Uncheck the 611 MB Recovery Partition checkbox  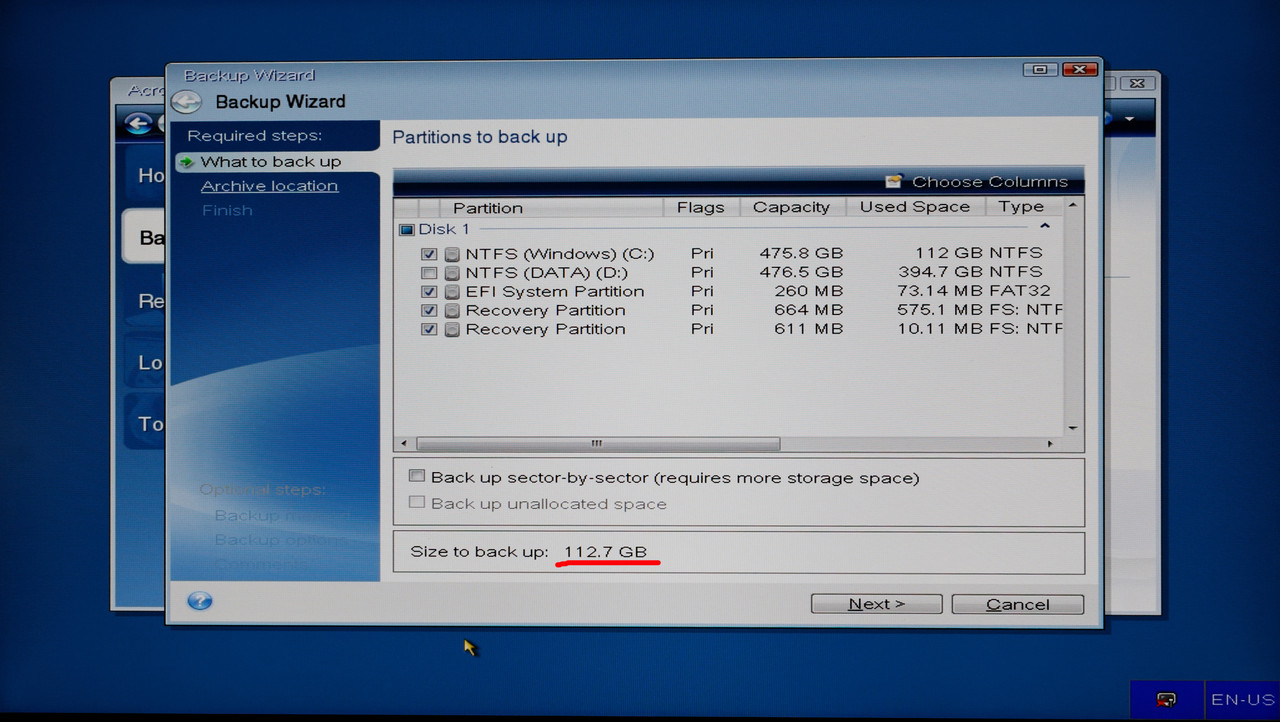pos(429,329)
